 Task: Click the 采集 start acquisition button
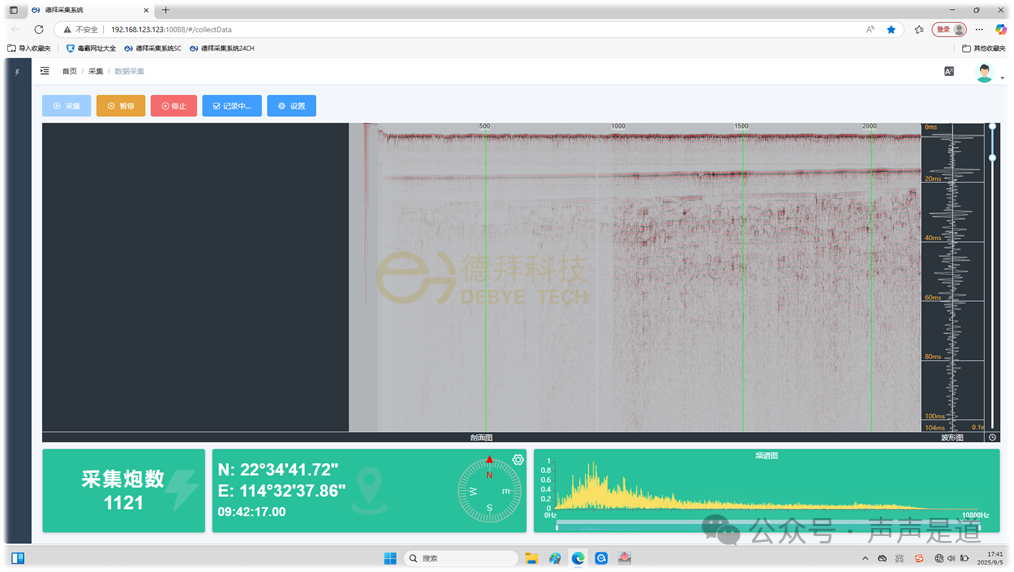coord(67,106)
